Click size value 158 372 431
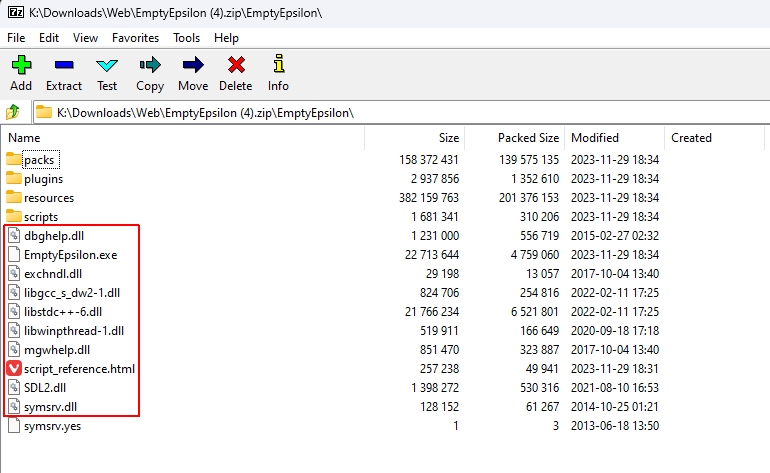The width and height of the screenshot is (770, 473). tap(429, 160)
